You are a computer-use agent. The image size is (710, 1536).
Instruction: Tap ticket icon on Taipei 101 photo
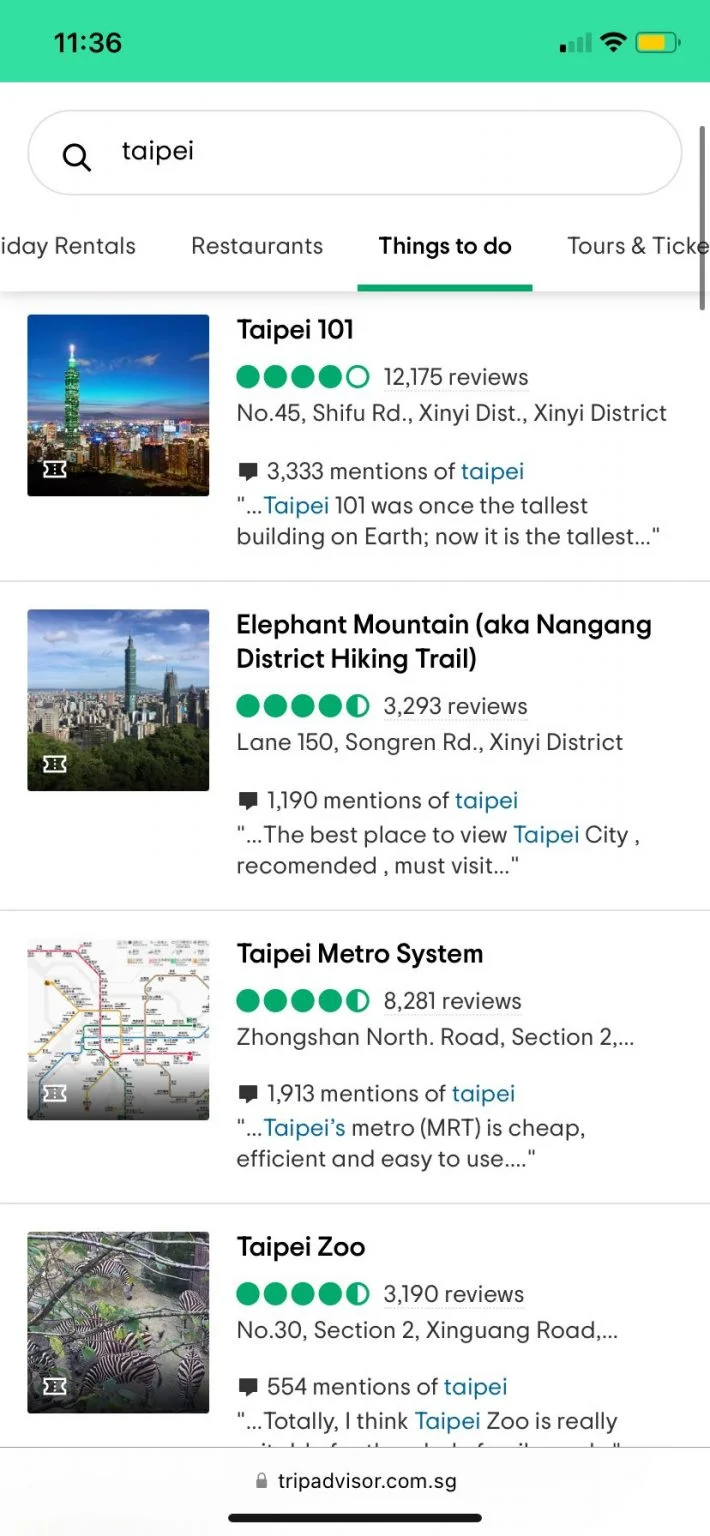(55, 469)
